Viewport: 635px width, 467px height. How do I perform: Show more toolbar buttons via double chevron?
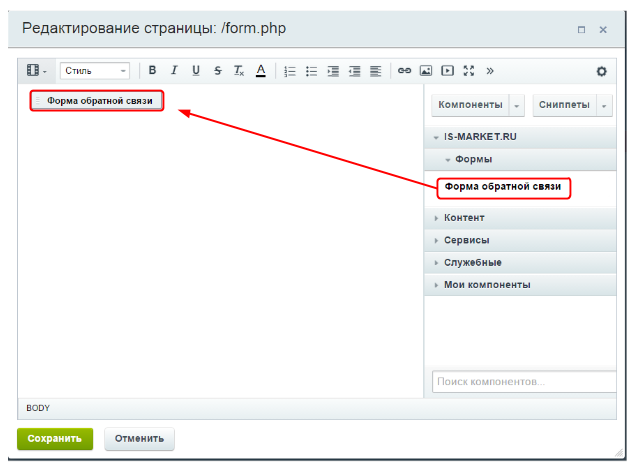[x=490, y=71]
